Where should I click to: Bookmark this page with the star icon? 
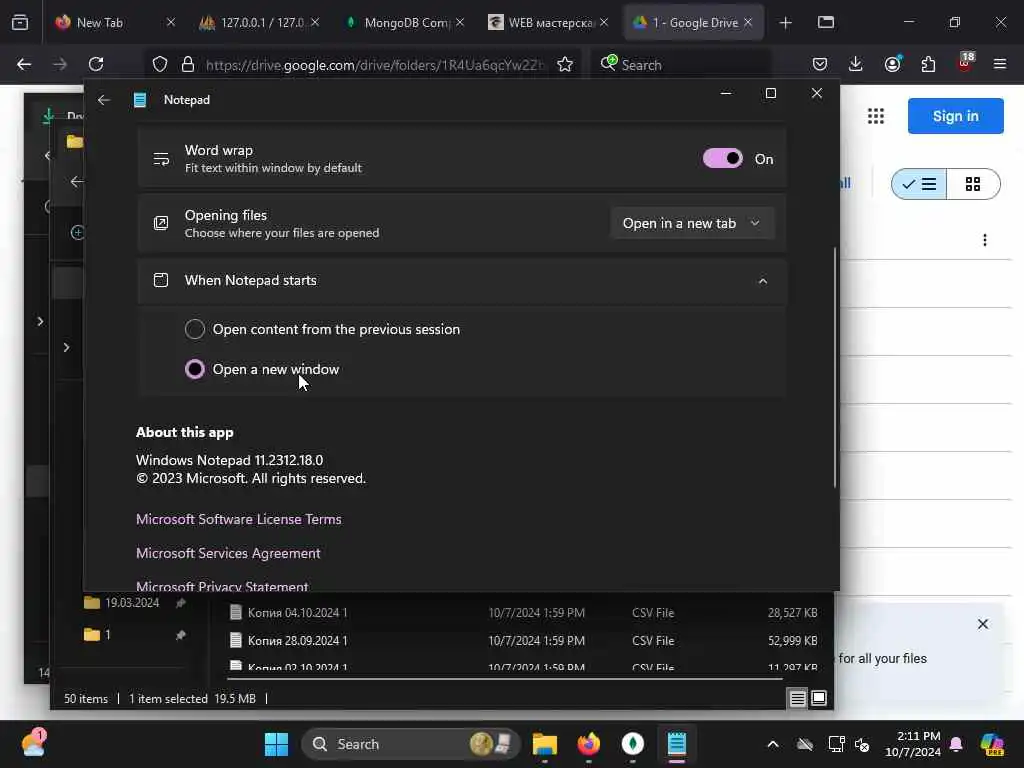tap(565, 64)
